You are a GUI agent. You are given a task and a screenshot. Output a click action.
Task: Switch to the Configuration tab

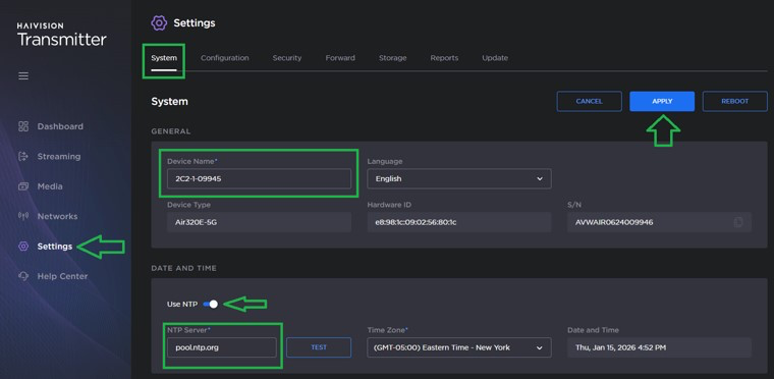click(225, 58)
